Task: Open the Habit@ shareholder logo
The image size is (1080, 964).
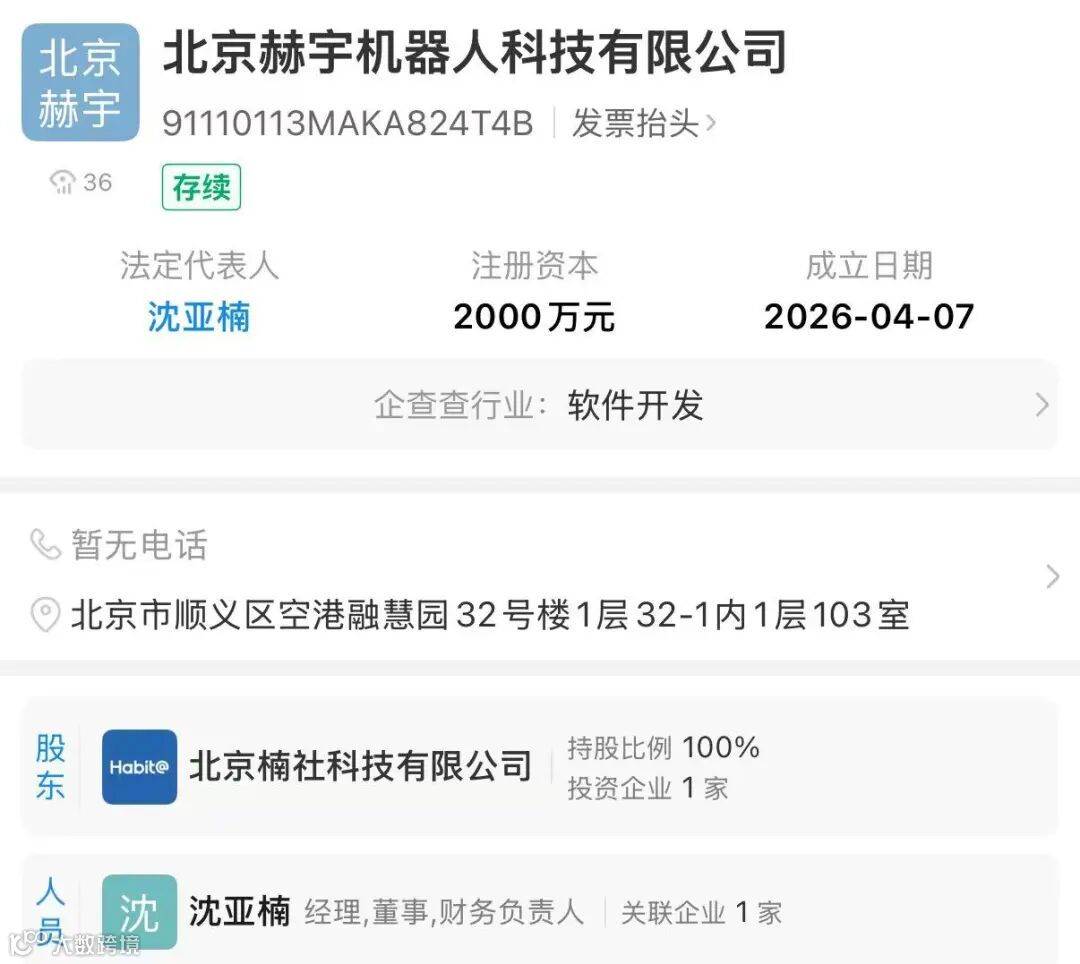Action: click(x=140, y=767)
